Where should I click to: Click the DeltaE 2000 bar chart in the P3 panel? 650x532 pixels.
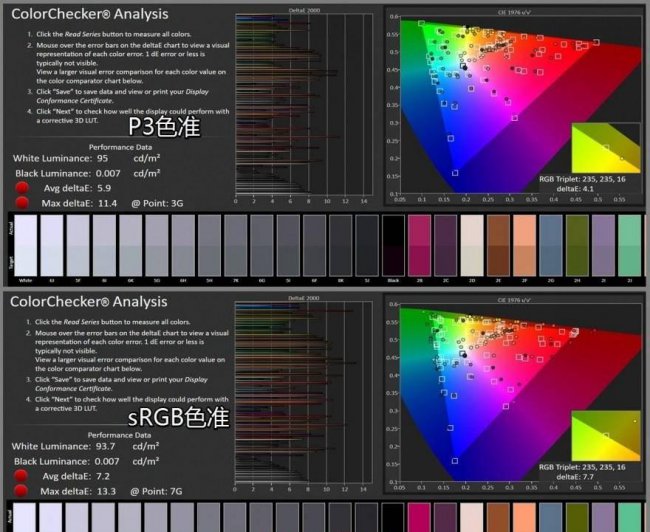pyautogui.click(x=304, y=104)
